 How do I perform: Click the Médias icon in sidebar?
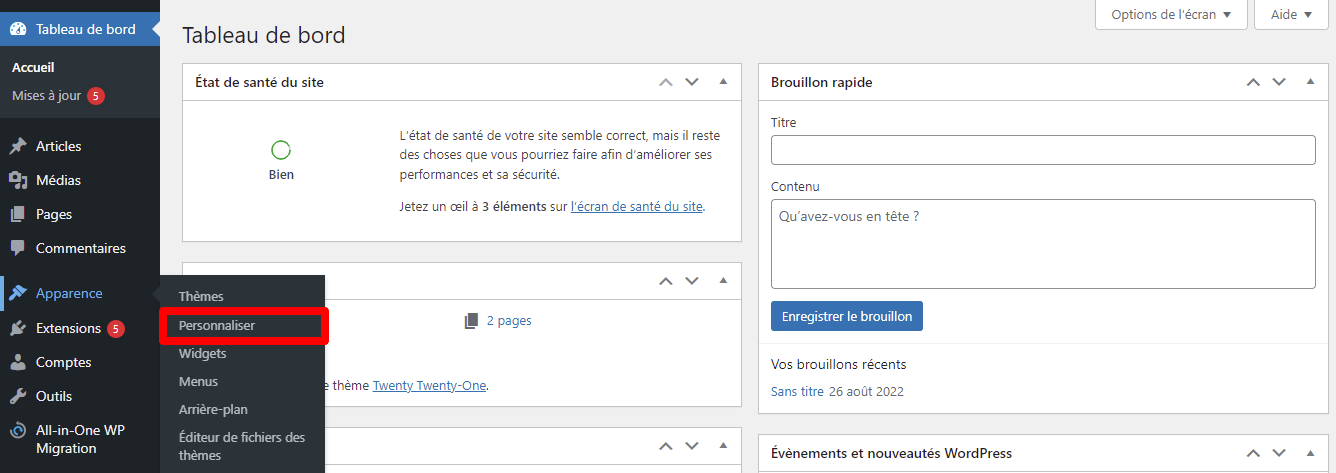[18, 180]
